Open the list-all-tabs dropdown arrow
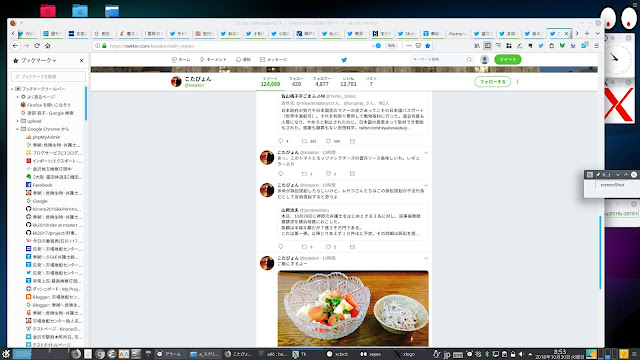This screenshot has height=360, width=640. tap(598, 33)
